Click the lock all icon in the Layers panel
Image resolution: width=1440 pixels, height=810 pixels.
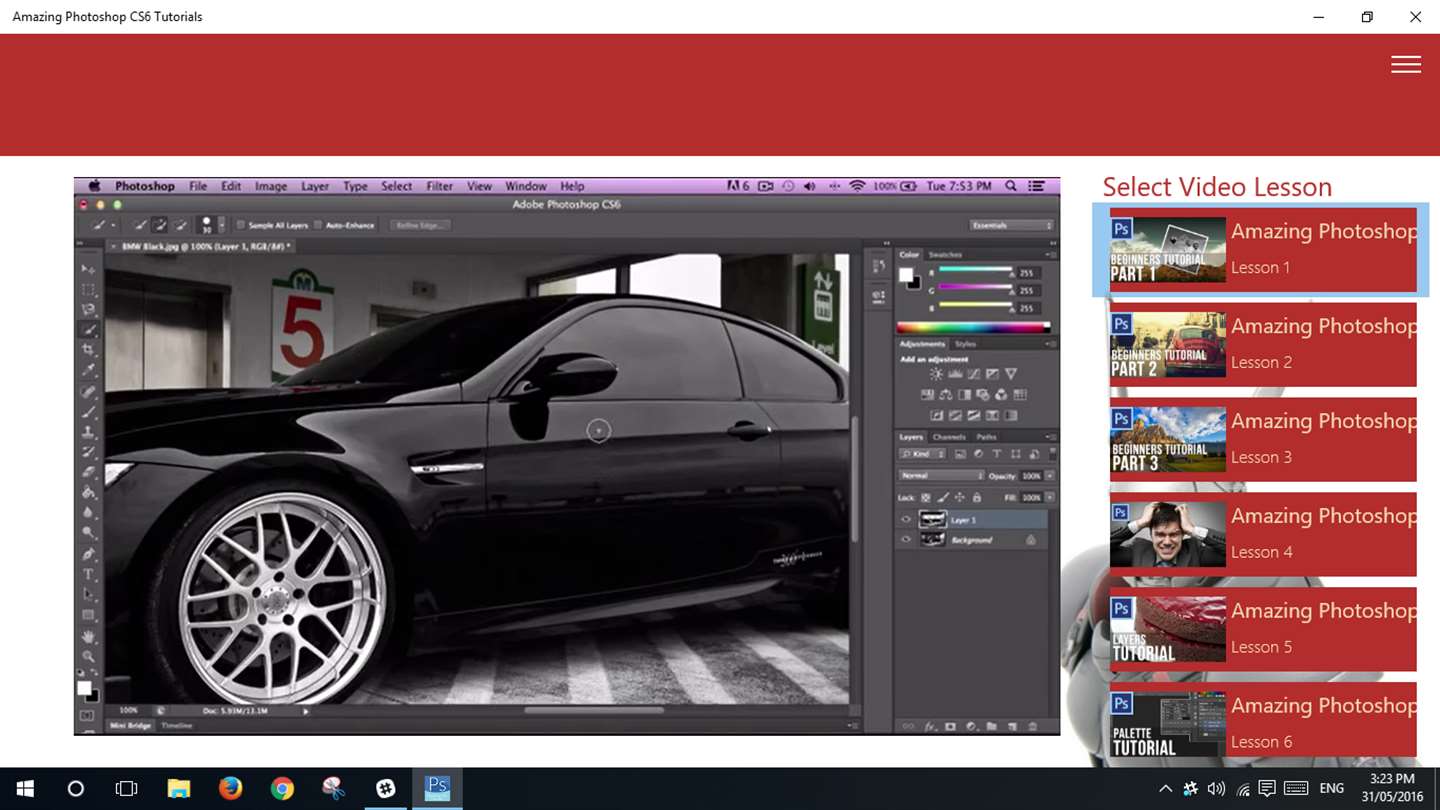tap(977, 497)
